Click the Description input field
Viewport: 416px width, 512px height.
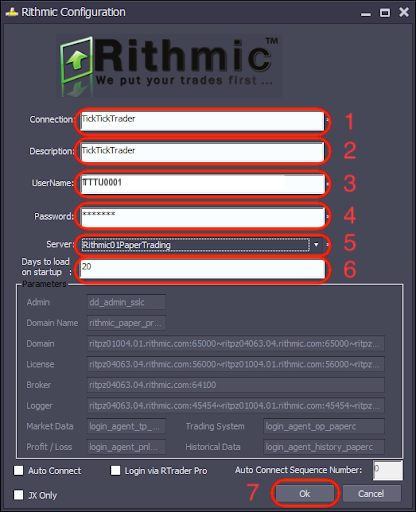click(202, 152)
